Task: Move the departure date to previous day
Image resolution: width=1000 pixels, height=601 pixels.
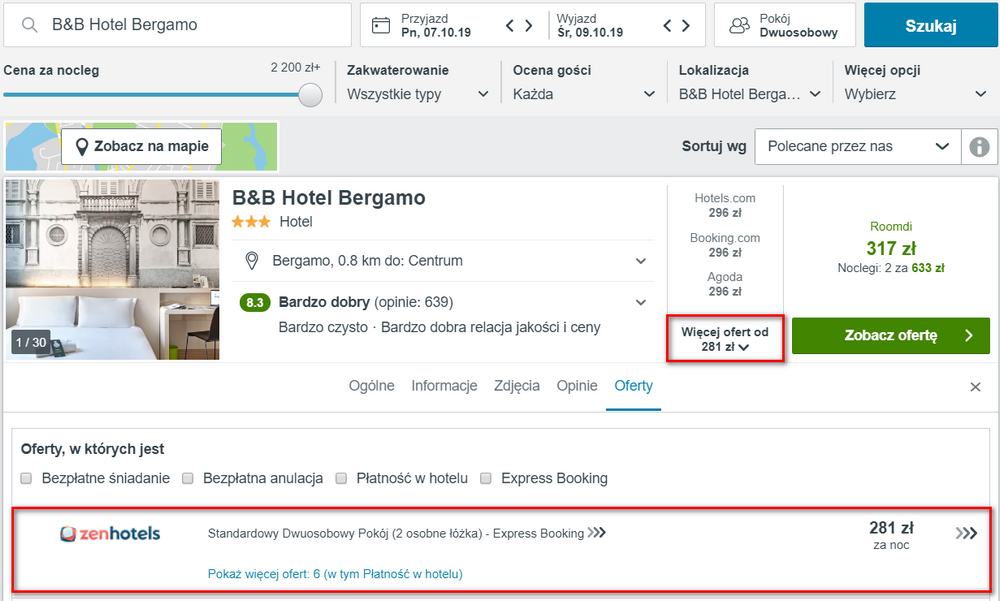Action: click(x=667, y=26)
